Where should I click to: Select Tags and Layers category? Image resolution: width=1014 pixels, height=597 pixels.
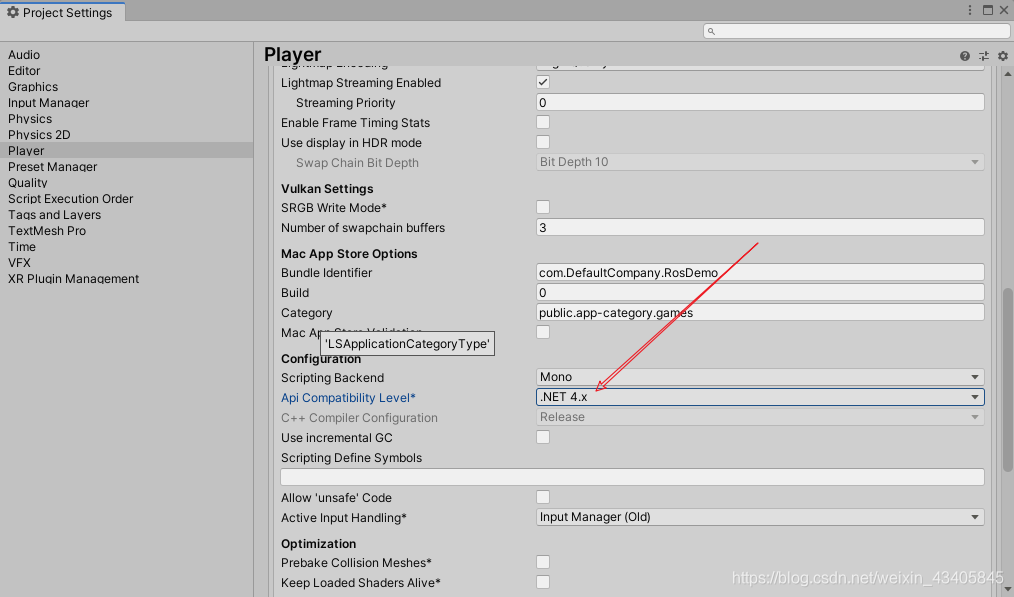pyautogui.click(x=54, y=215)
